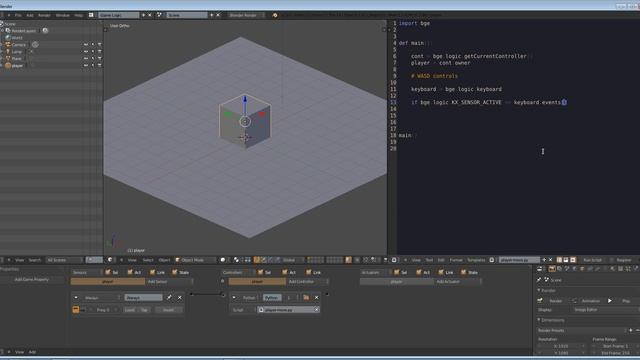Click the sensor Freq value field
The height and width of the screenshot is (360, 640).
(103, 310)
